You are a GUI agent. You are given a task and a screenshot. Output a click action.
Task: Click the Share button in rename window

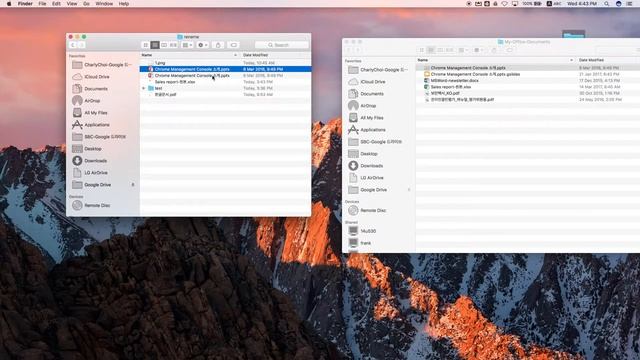point(218,45)
